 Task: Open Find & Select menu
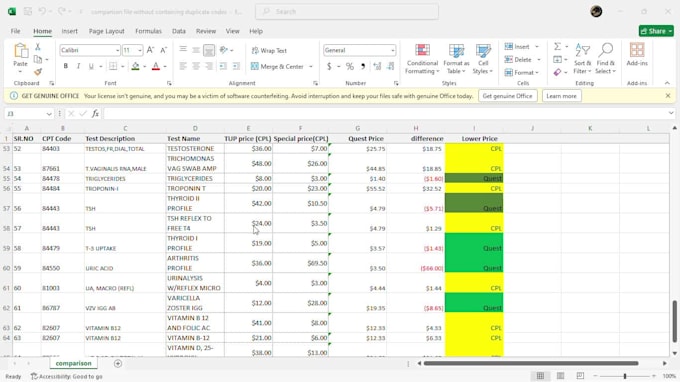(x=605, y=59)
